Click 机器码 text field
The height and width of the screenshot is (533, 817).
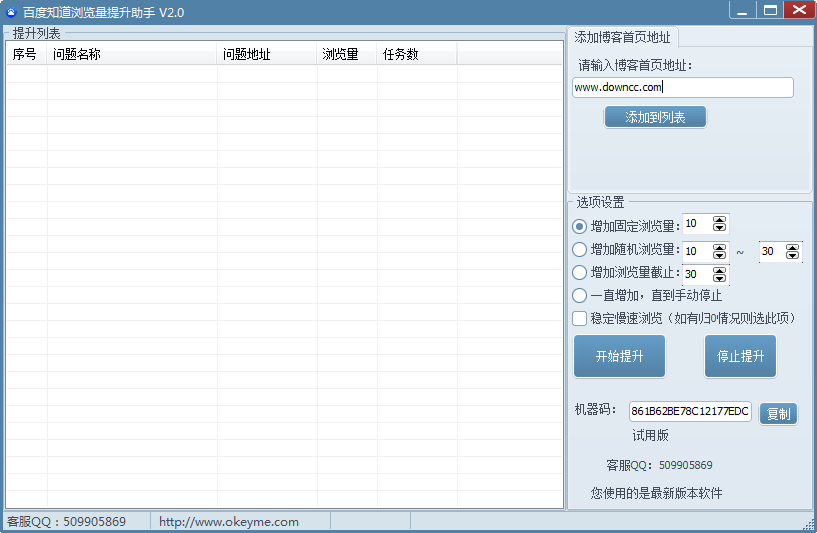[x=690, y=411]
